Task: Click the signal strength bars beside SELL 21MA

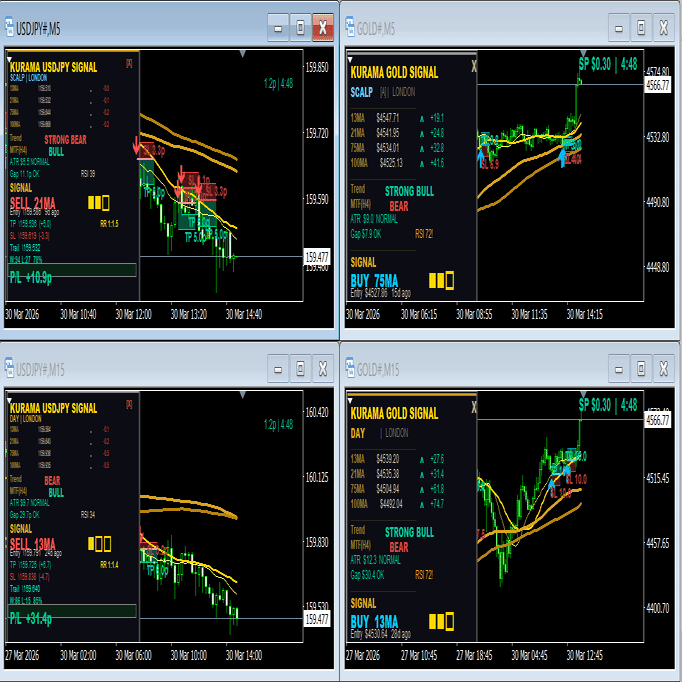Action: (99, 203)
